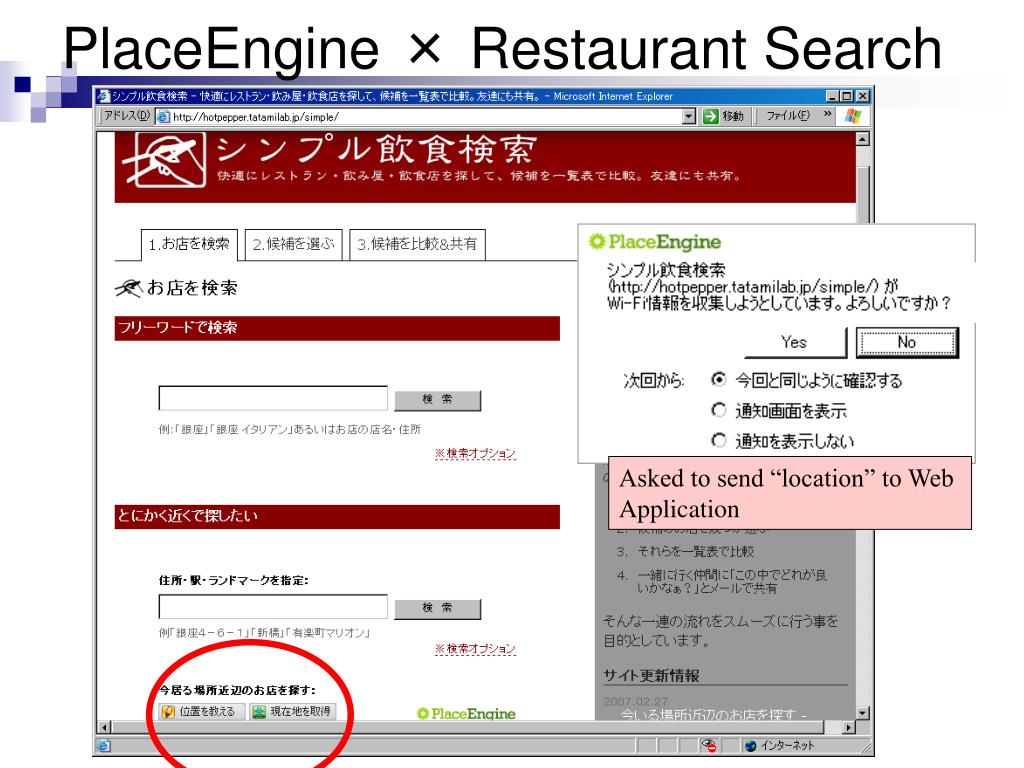Image resolution: width=1024 pixels, height=768 pixels.
Task: Click the vertical scrollbar down arrow
Action: pyautogui.click(x=863, y=713)
